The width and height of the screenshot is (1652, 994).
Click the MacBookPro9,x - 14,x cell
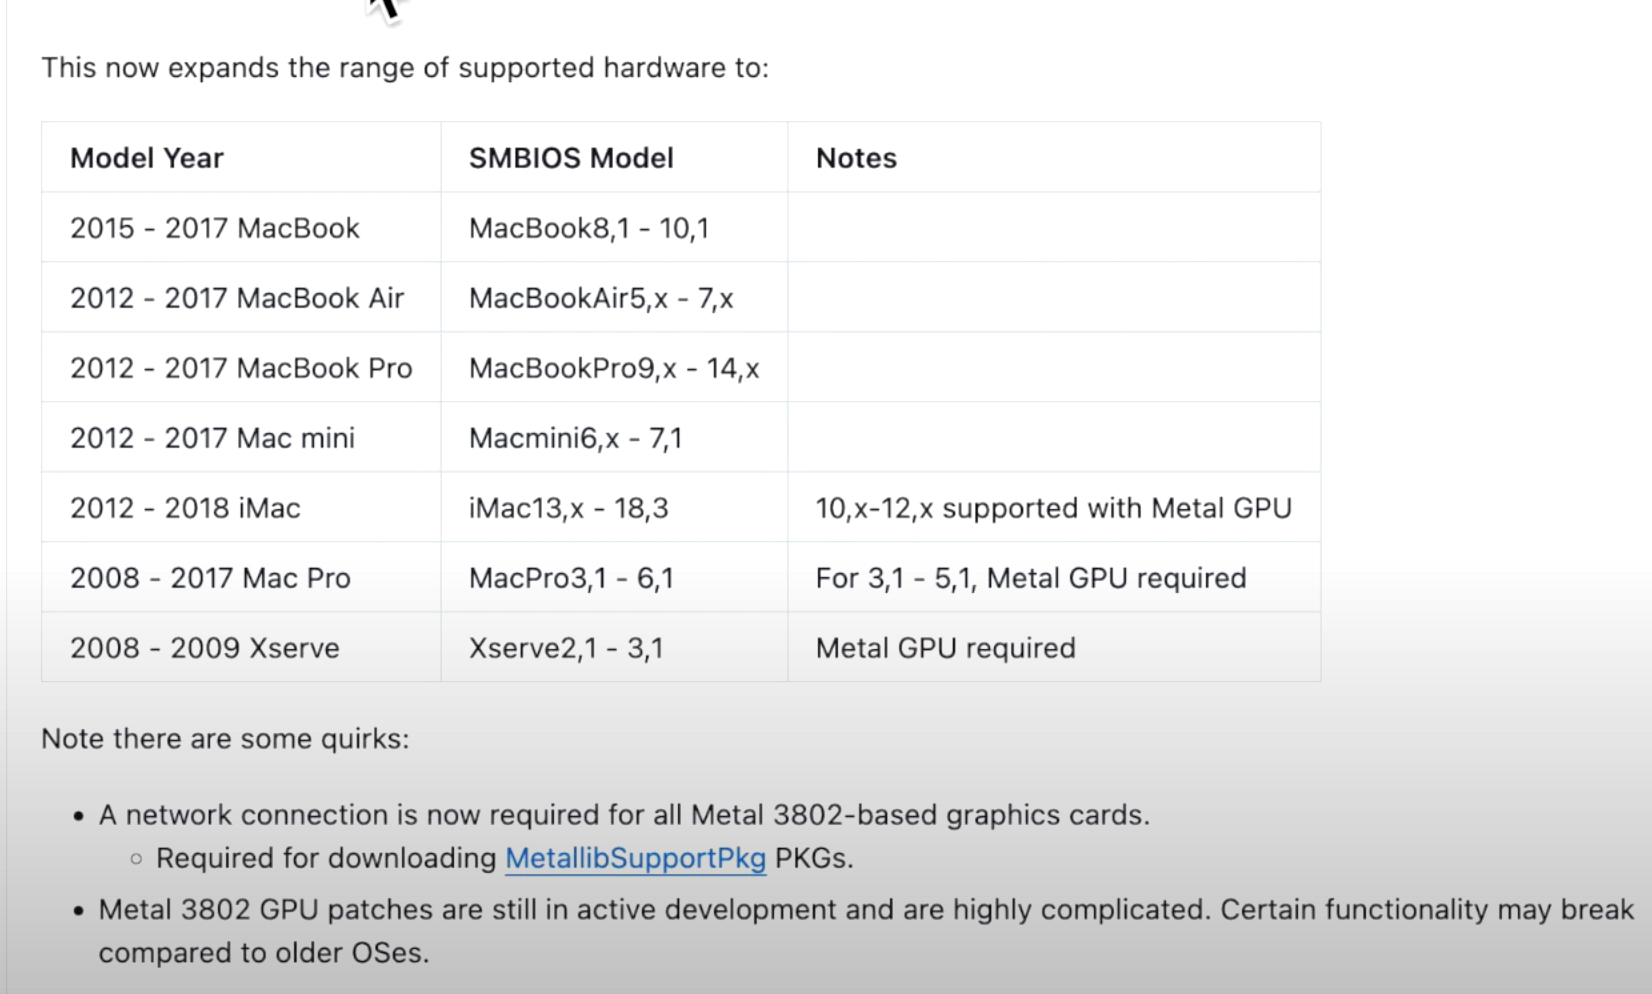coord(614,368)
